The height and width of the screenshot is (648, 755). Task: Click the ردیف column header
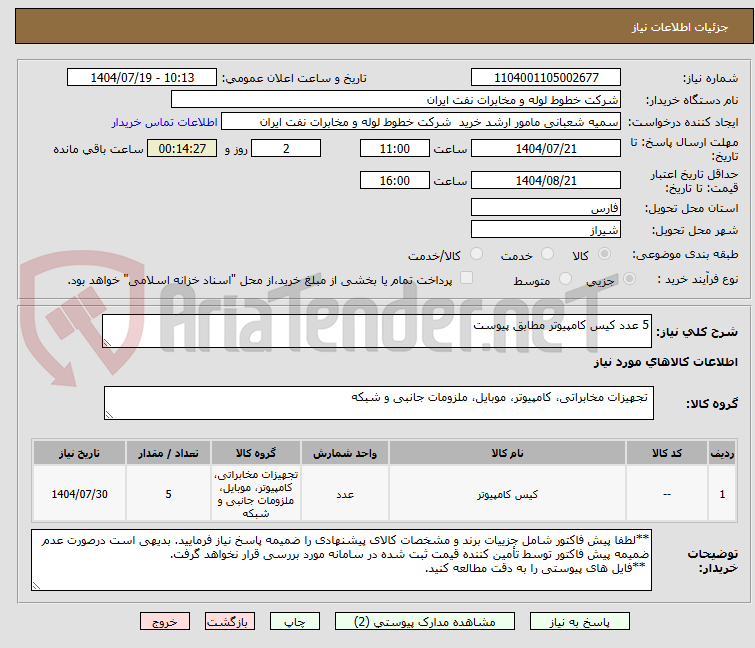722,453
